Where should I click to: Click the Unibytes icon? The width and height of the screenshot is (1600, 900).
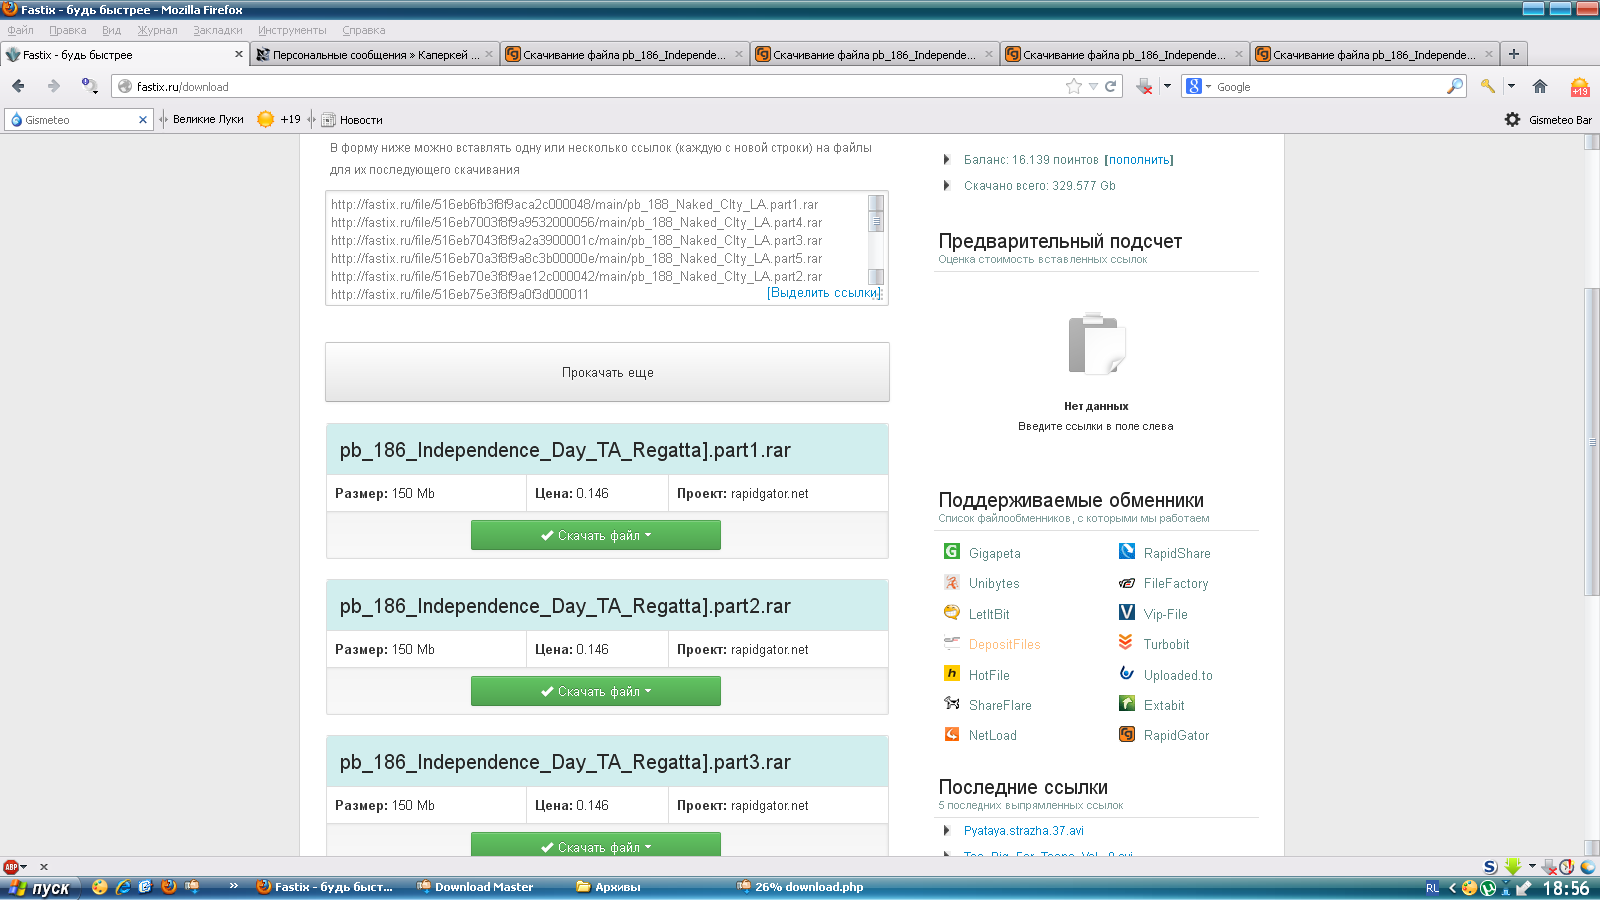(952, 582)
